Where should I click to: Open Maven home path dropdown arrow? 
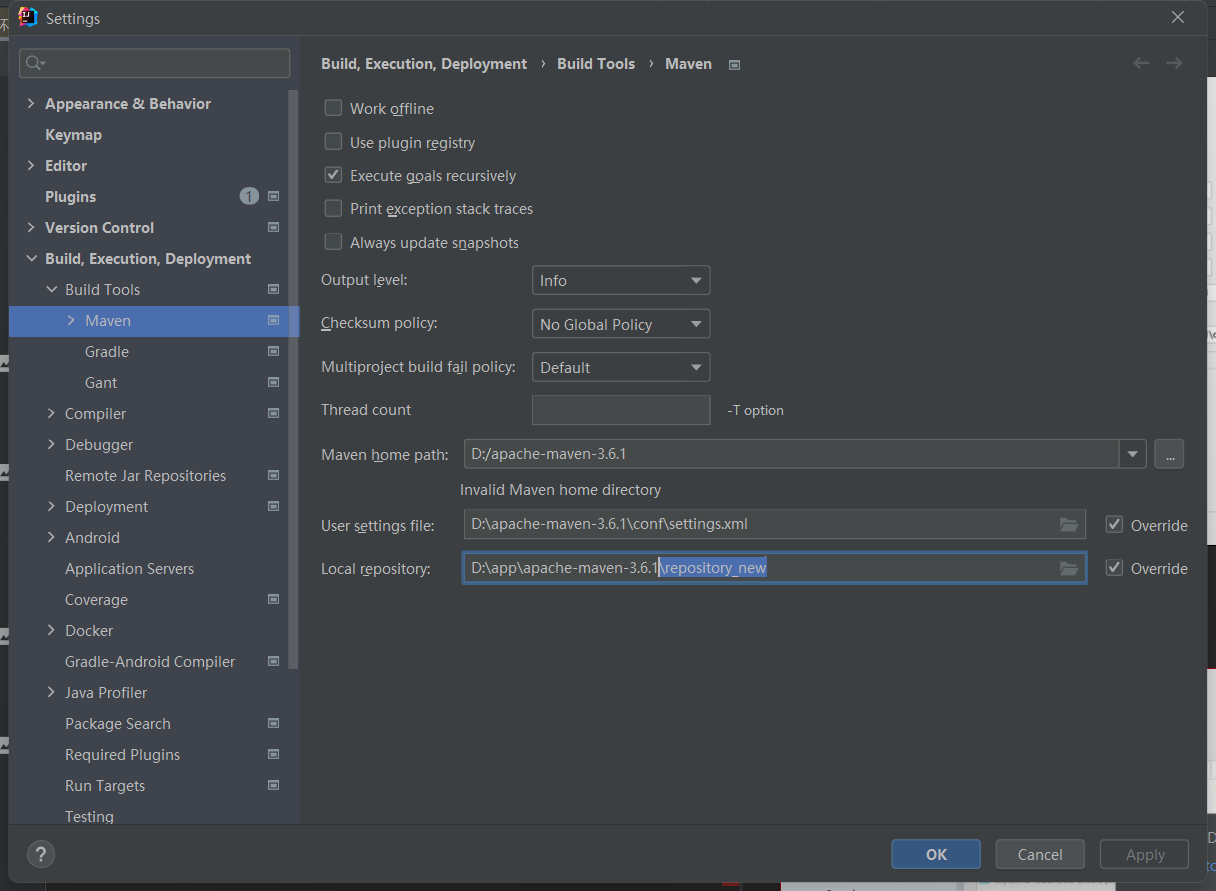pyautogui.click(x=1132, y=454)
